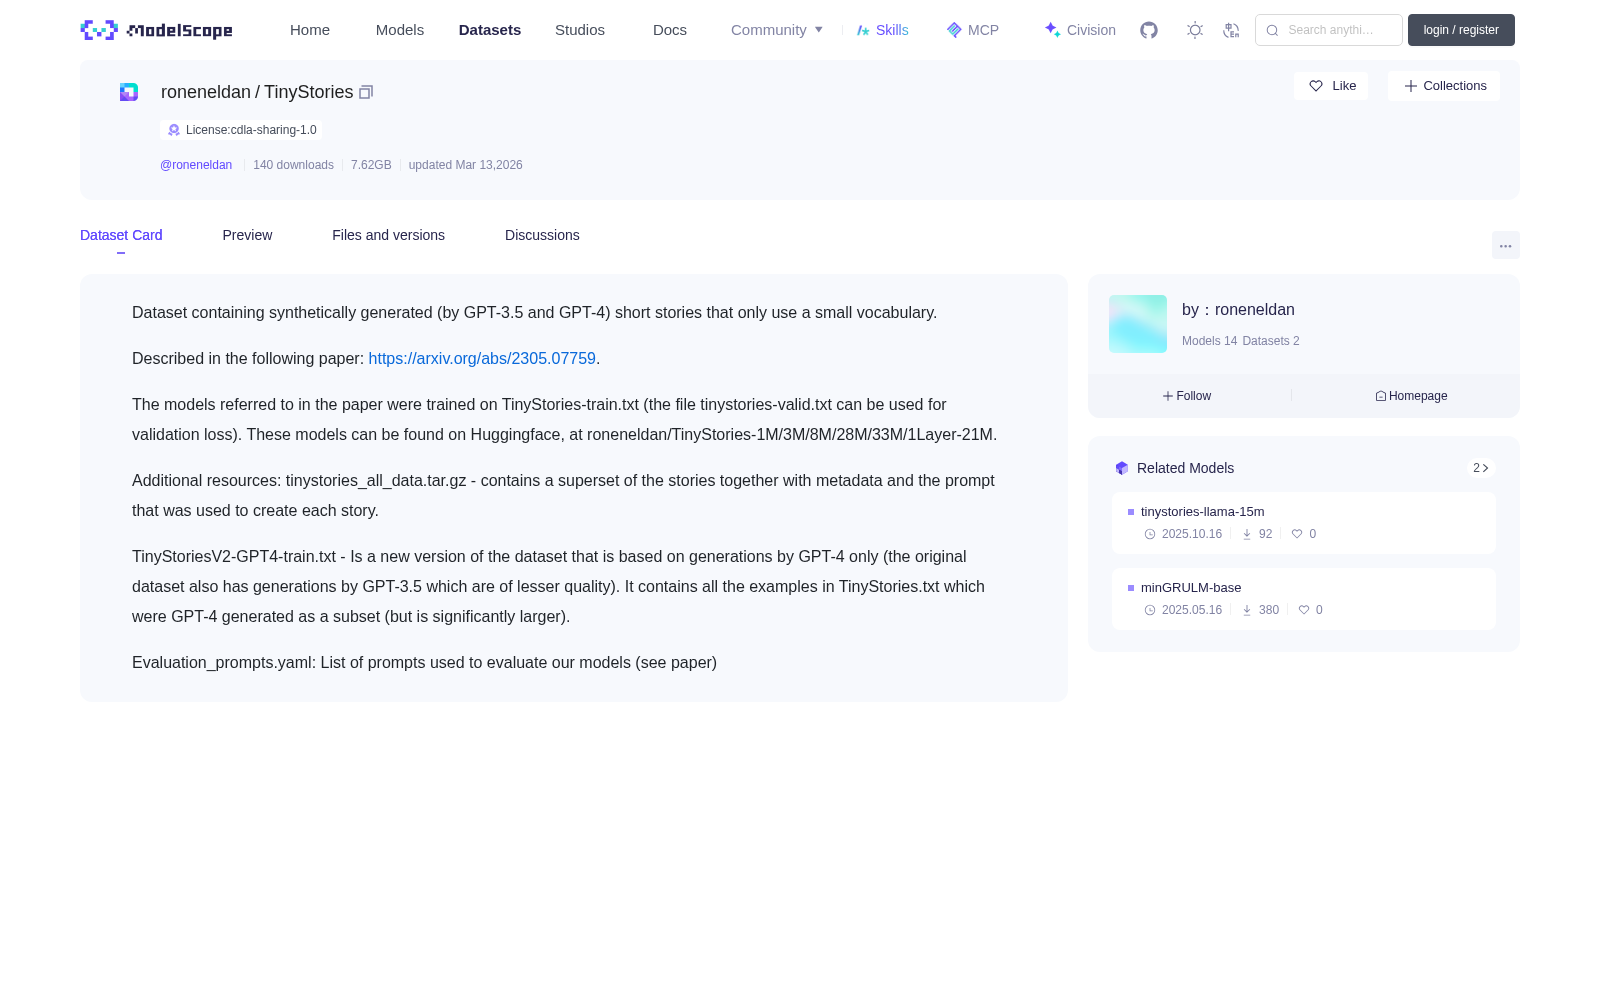The width and height of the screenshot is (1600, 1000).
Task: Click heart icon on tinystories-llama-15m card
Action: coord(1297,534)
